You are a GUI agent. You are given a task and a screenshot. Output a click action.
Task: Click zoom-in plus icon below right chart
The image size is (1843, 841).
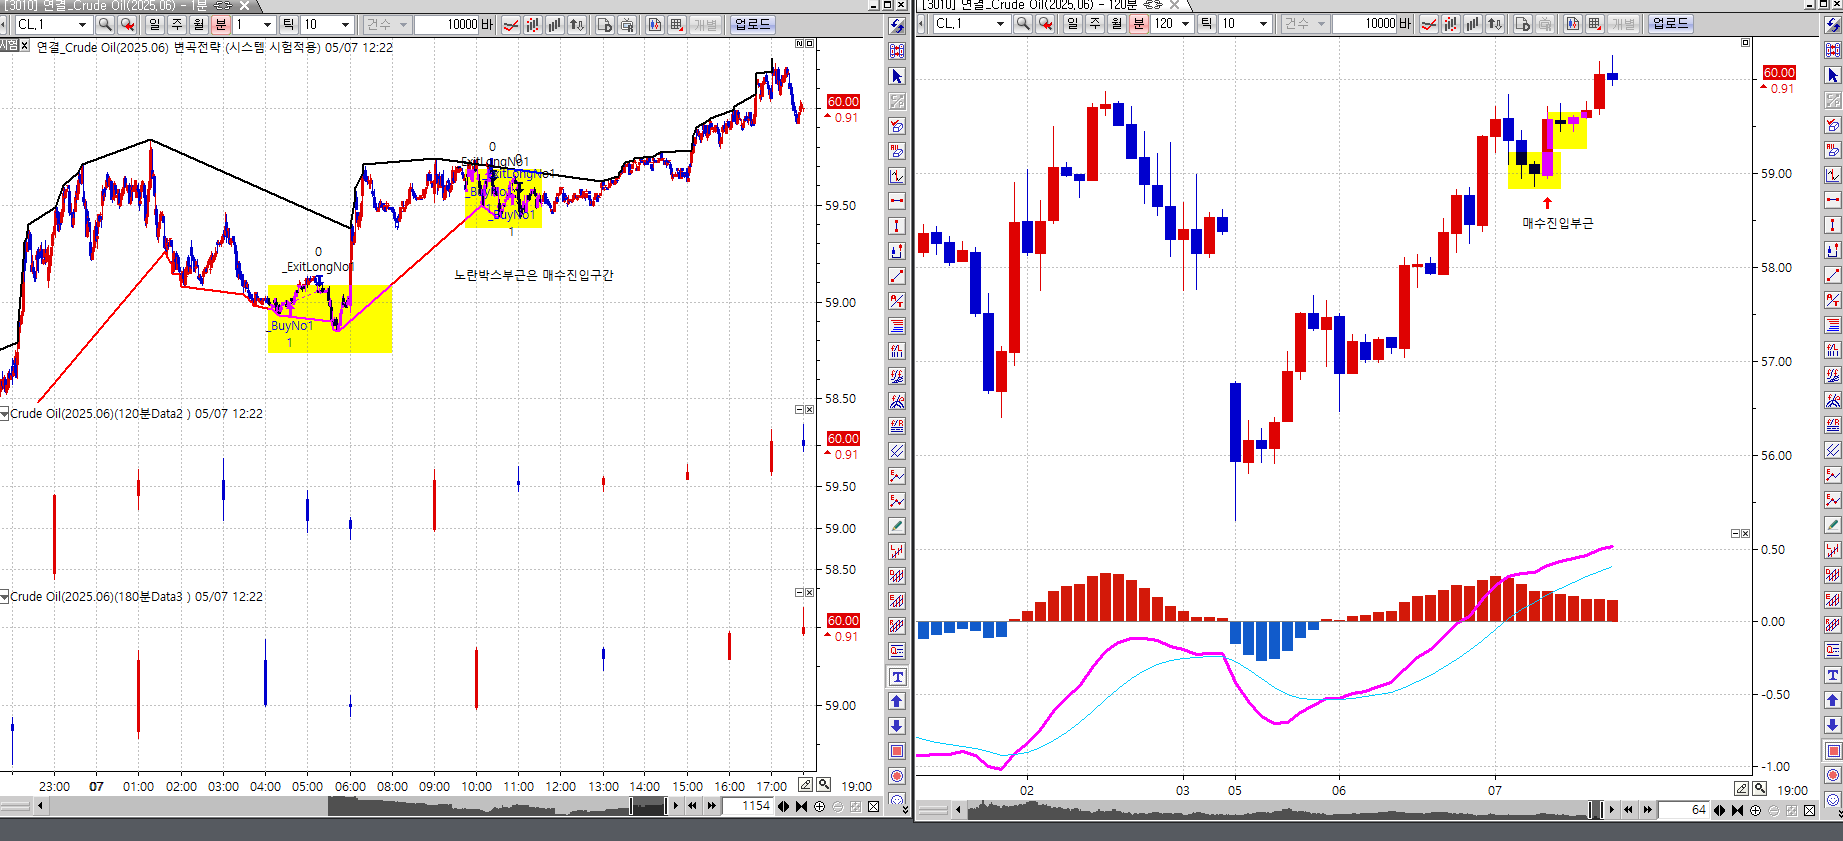pyautogui.click(x=1755, y=810)
